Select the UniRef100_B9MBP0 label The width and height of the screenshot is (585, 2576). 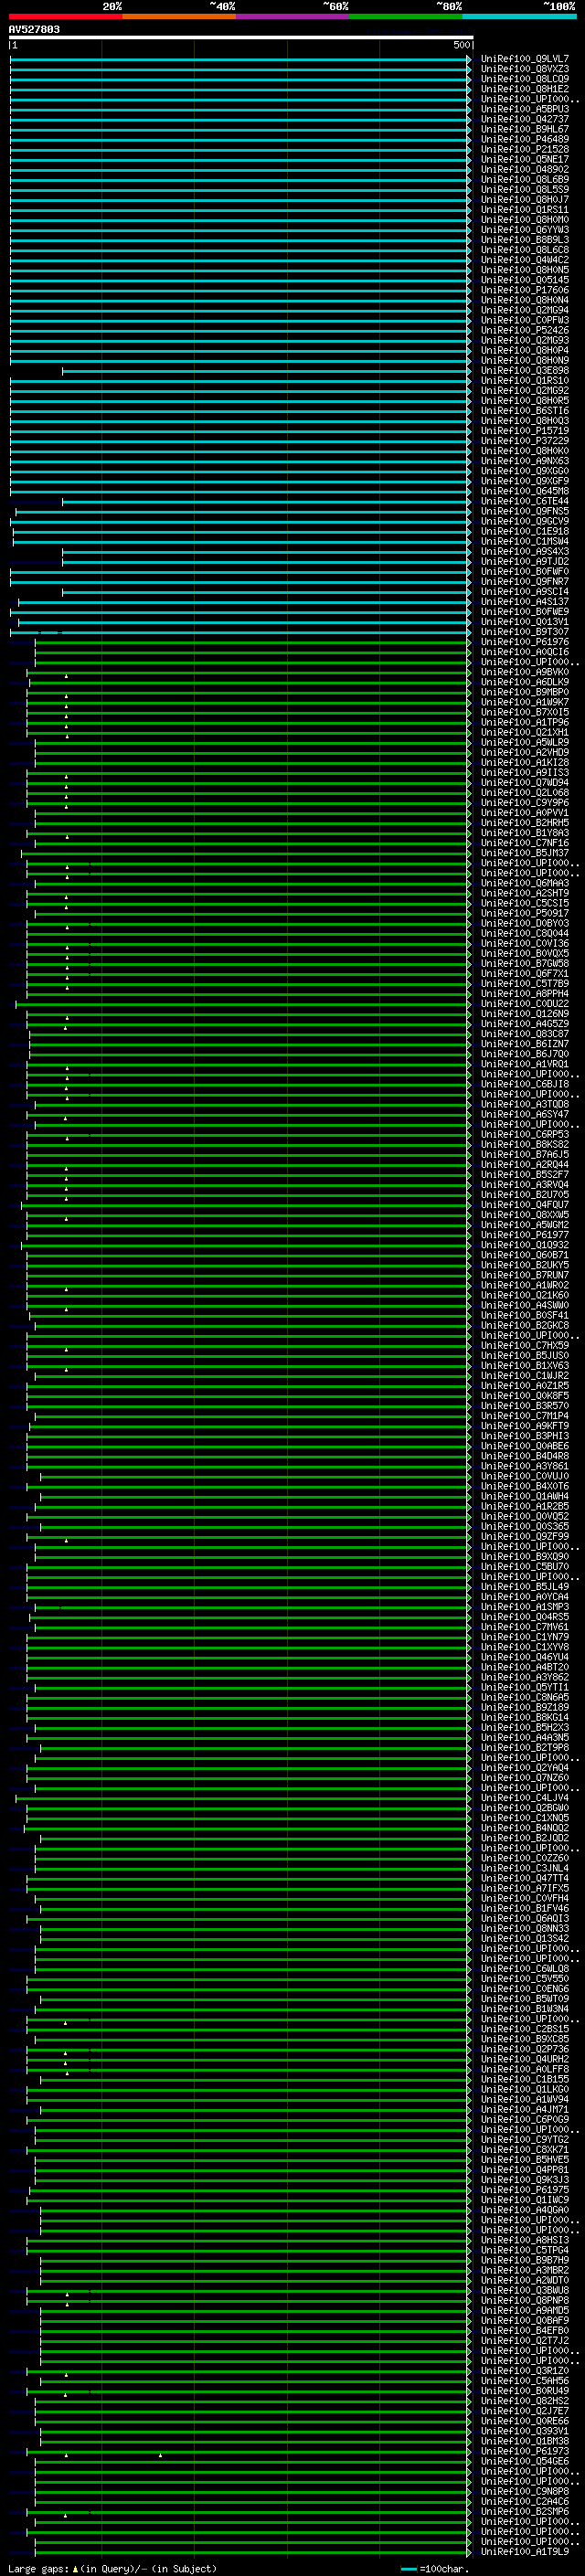(x=525, y=693)
